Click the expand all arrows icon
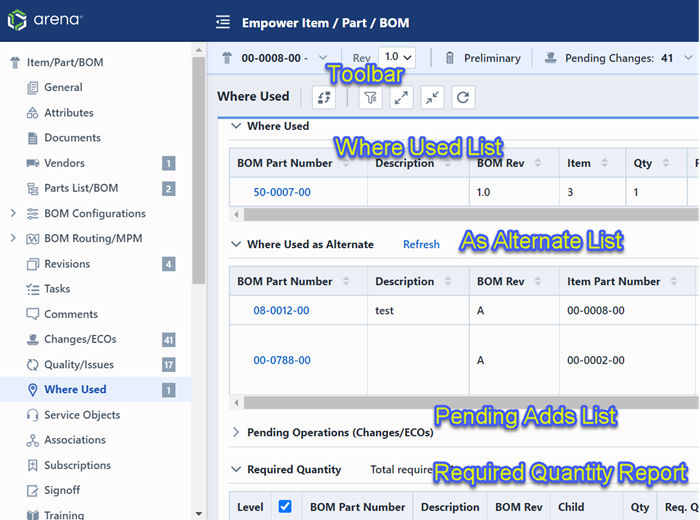This screenshot has width=700, height=520. click(400, 97)
